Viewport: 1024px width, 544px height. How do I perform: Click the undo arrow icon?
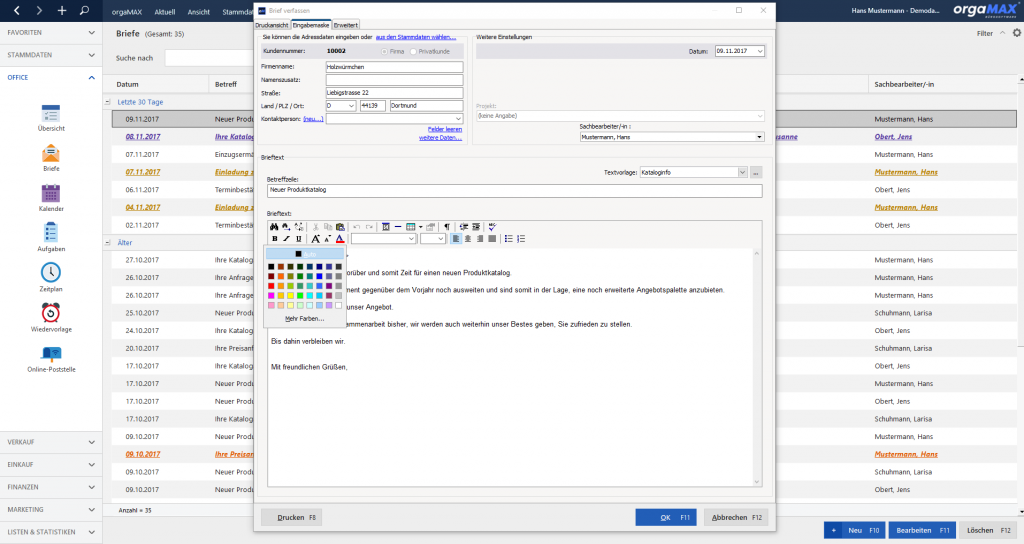(357, 227)
